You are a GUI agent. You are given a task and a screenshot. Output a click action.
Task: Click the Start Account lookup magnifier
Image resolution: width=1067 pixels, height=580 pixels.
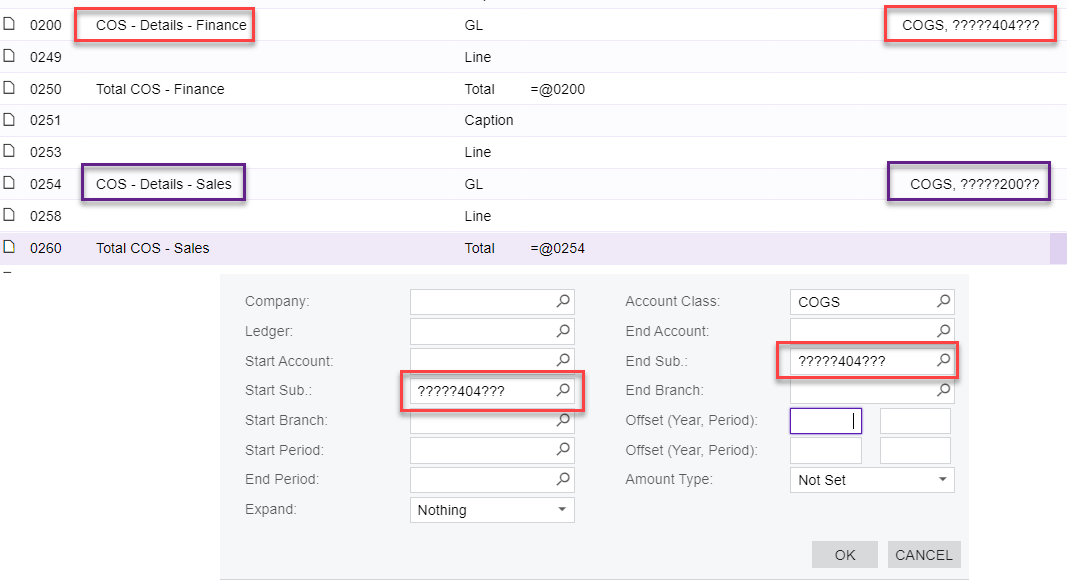563,360
